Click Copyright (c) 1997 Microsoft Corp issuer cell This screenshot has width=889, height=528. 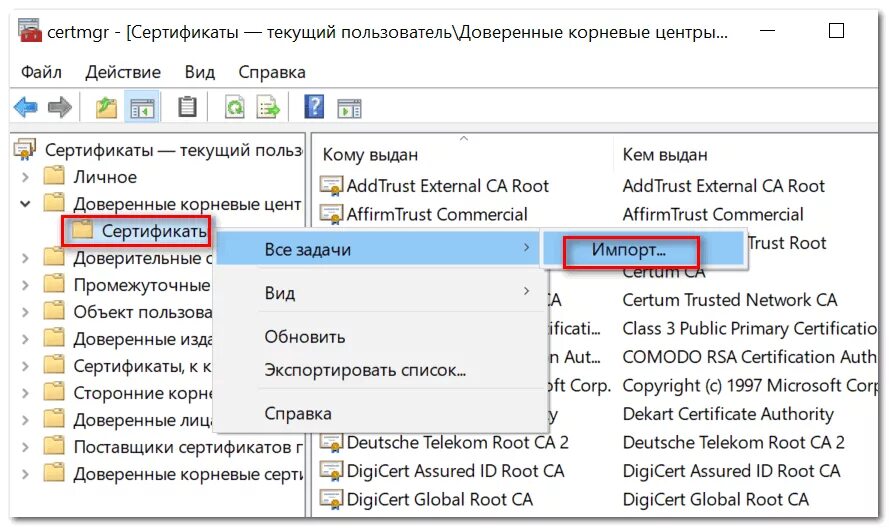pos(750,386)
